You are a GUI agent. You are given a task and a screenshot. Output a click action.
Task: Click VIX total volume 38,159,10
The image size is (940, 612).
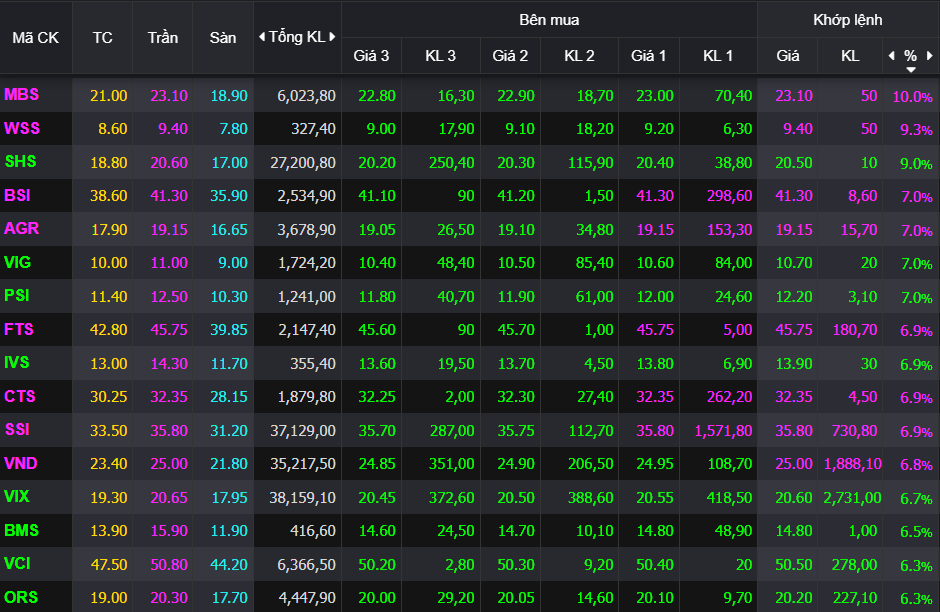coord(302,498)
